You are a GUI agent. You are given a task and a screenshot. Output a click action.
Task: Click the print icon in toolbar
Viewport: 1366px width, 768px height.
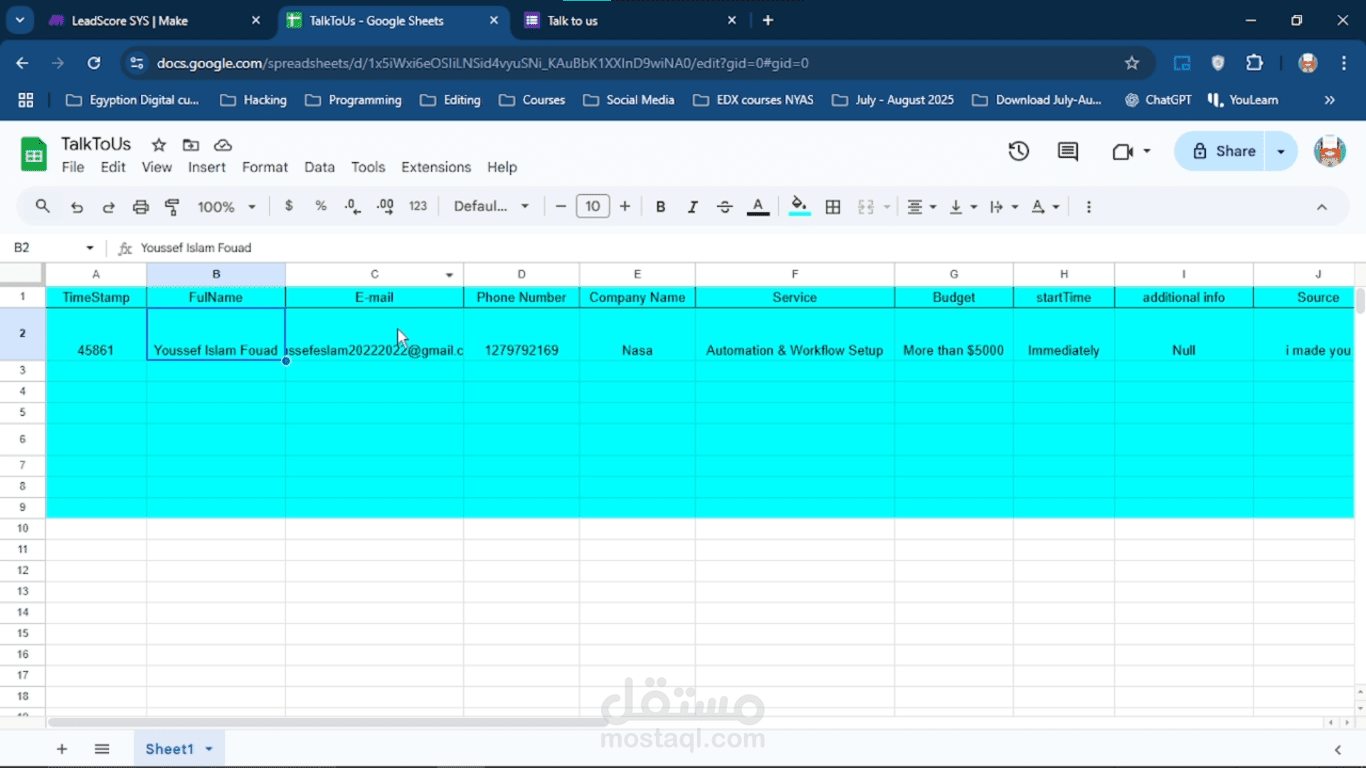point(141,207)
